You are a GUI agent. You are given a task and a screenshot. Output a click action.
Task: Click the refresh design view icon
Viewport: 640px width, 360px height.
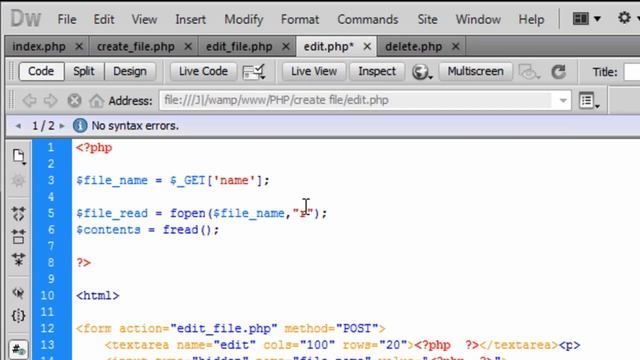[x=558, y=72]
